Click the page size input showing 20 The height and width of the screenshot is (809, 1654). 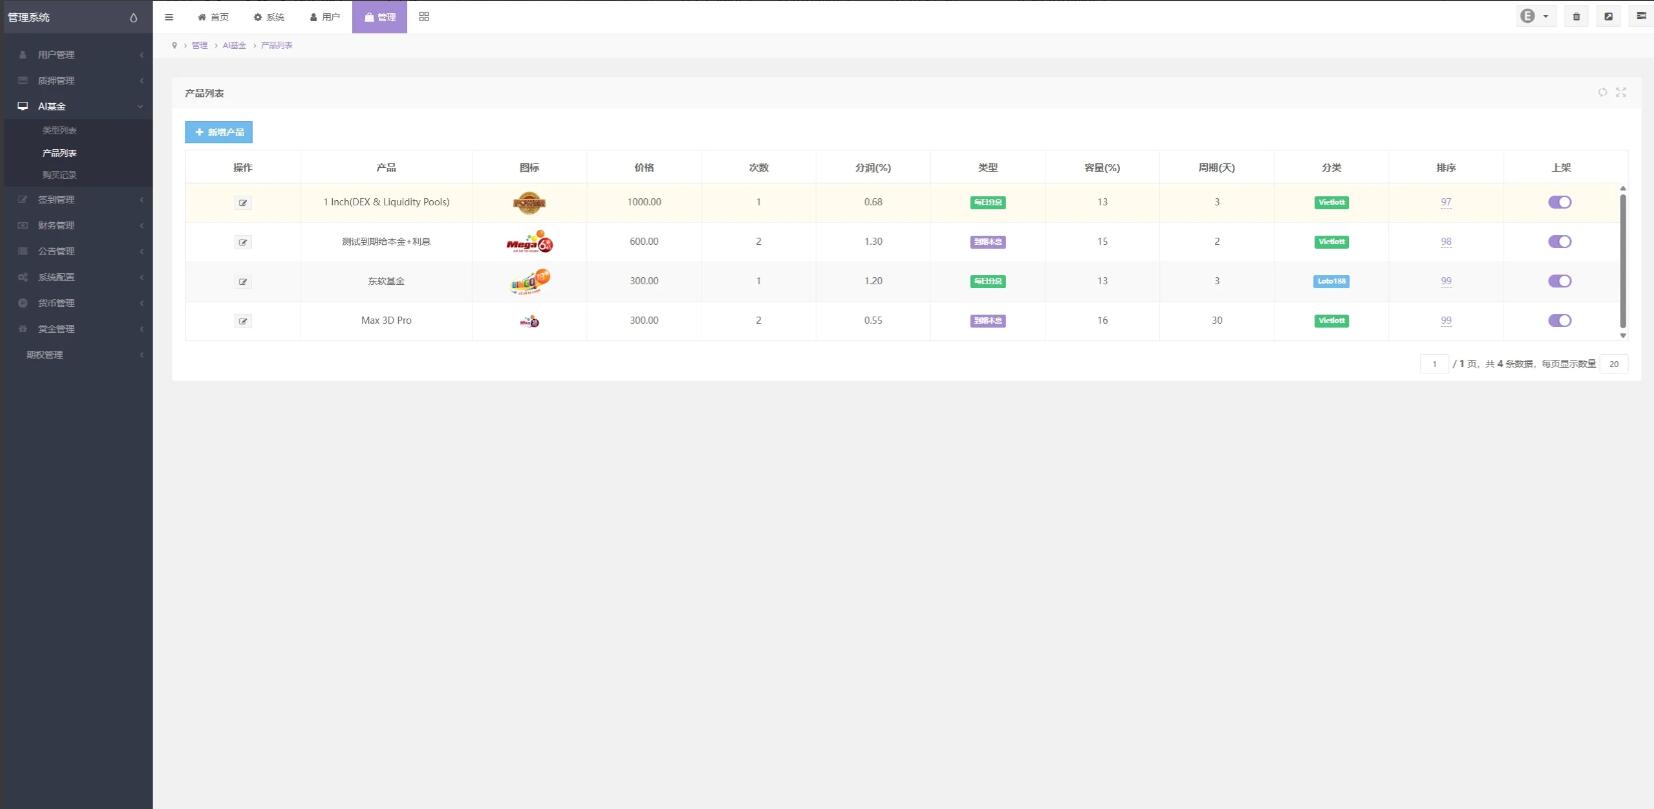coord(1613,364)
